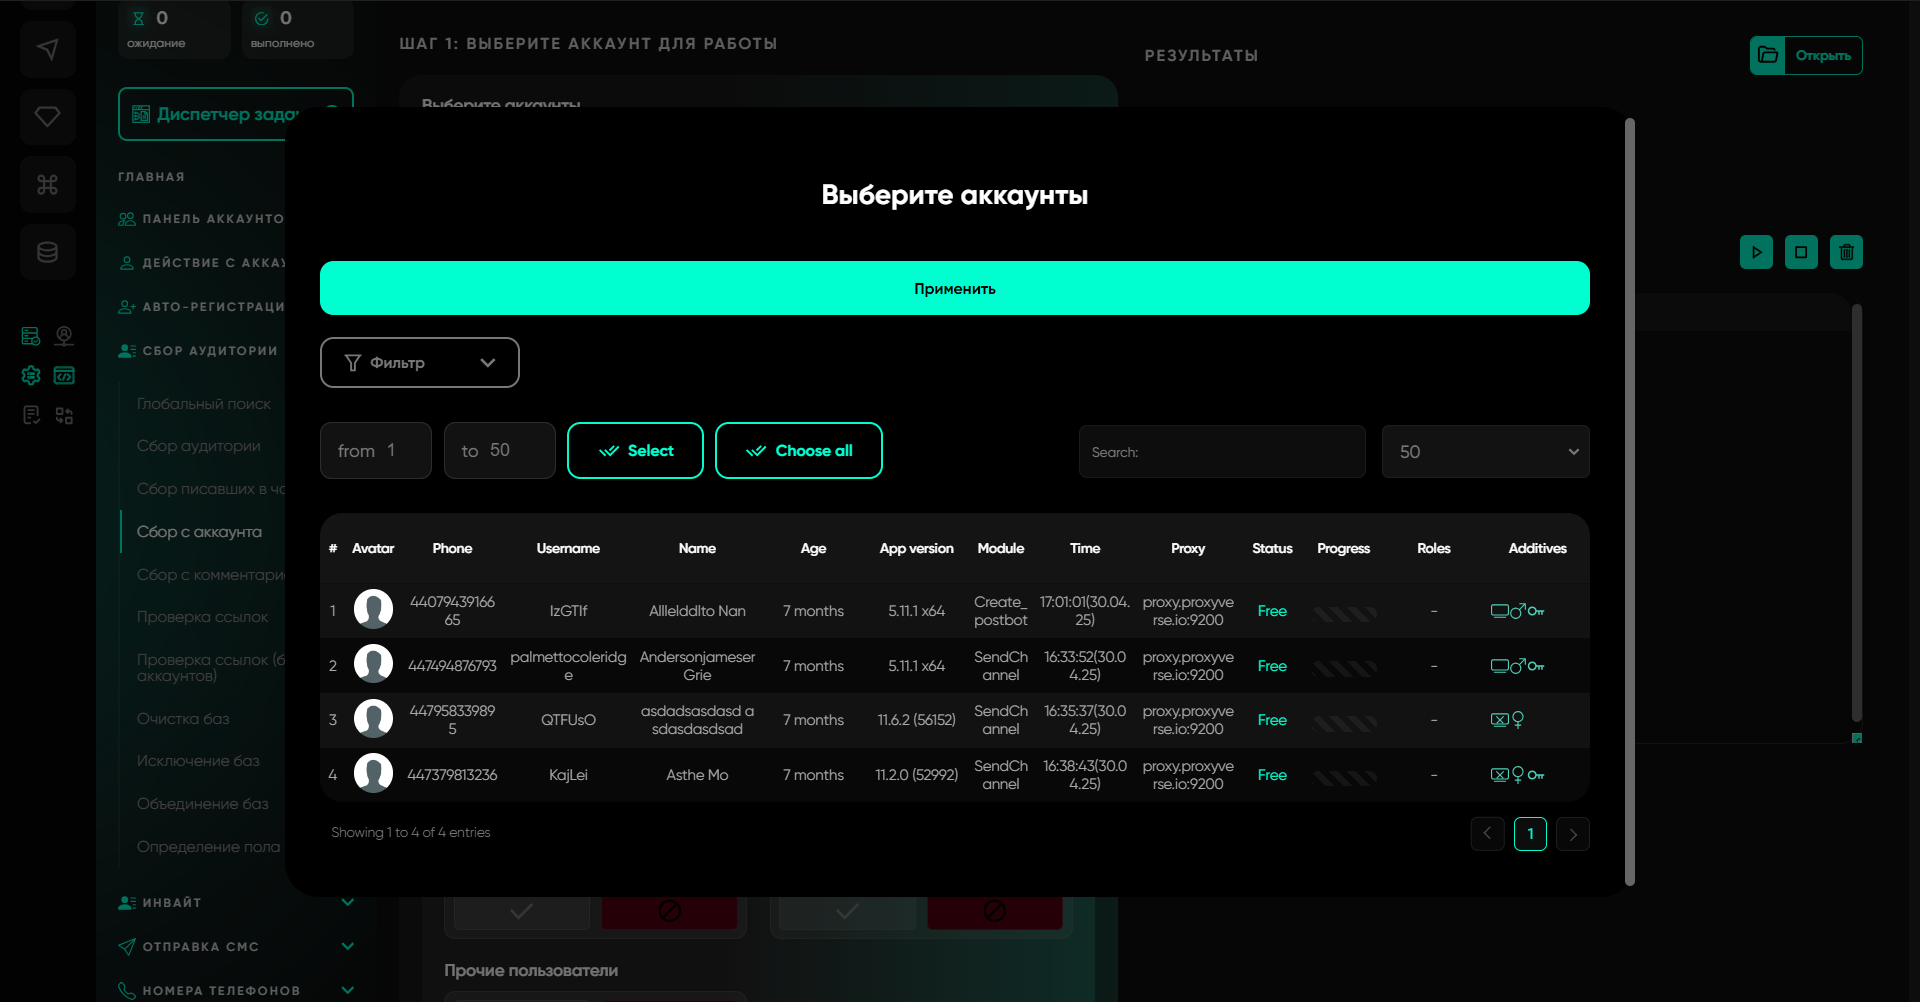Open the database icon in left sidebar
Screen dimensions: 1920x1002
[47, 252]
